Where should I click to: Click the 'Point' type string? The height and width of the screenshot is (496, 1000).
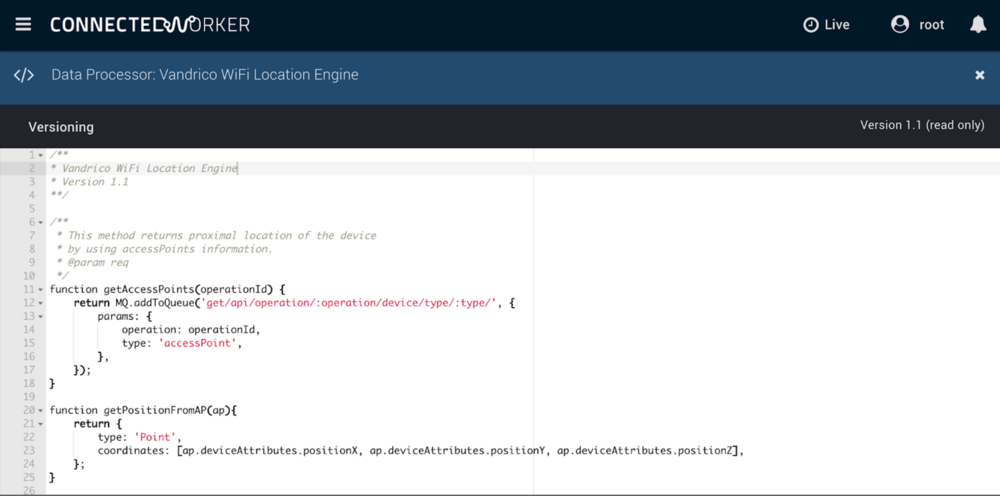coord(153,437)
